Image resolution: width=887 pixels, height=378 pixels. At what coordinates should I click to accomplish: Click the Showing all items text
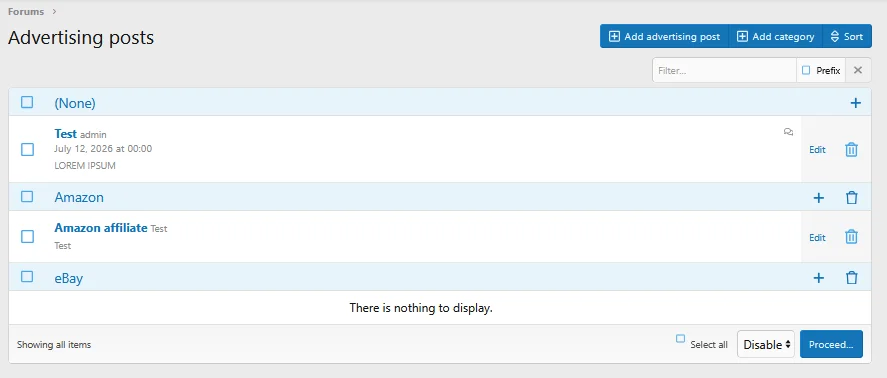54,344
